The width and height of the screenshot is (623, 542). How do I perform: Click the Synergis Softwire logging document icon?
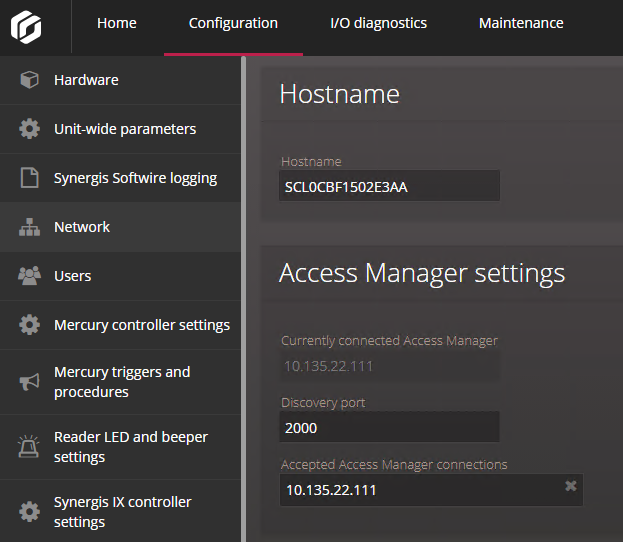(x=29, y=178)
